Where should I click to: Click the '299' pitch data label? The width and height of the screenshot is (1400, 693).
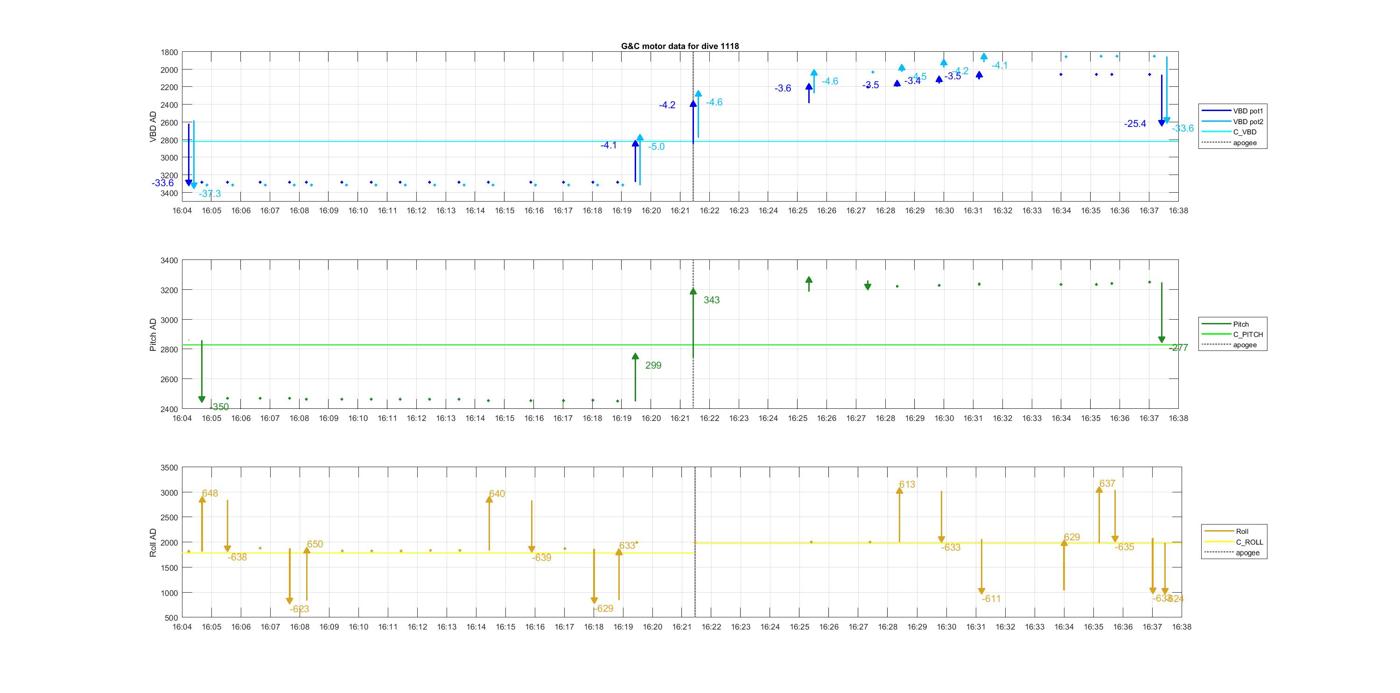653,366
